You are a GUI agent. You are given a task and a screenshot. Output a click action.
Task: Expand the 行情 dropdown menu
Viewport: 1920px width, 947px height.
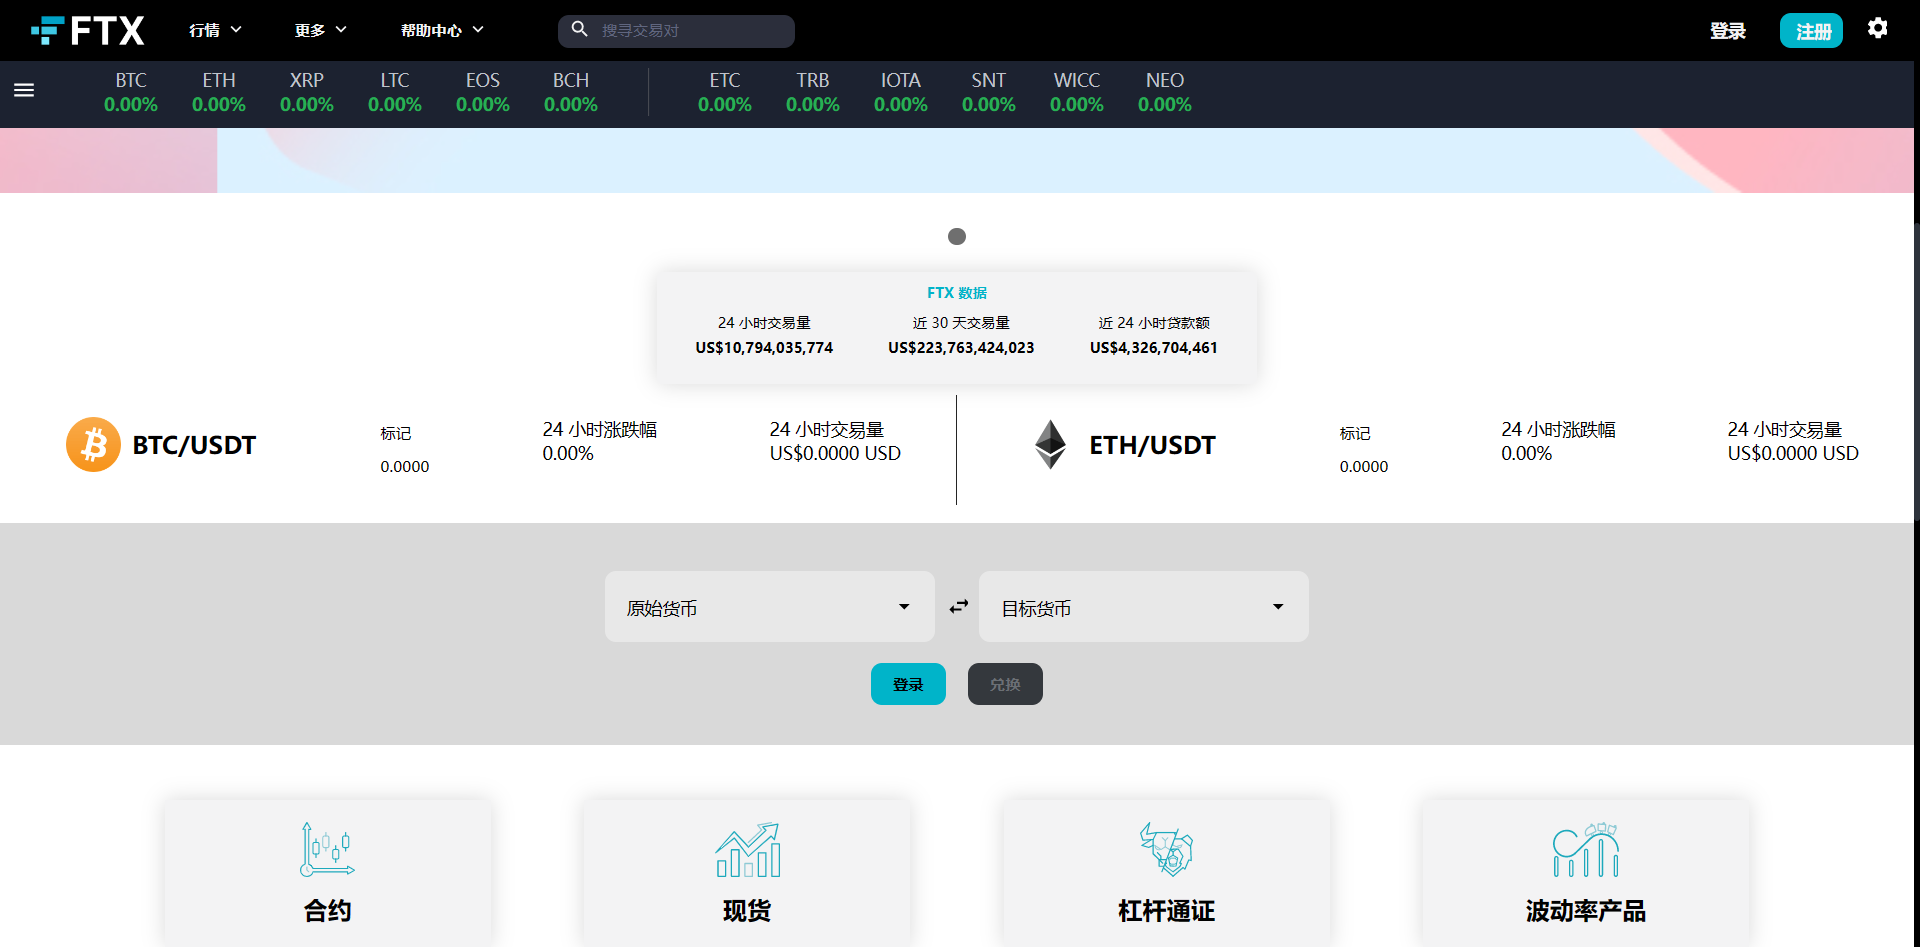pos(216,31)
